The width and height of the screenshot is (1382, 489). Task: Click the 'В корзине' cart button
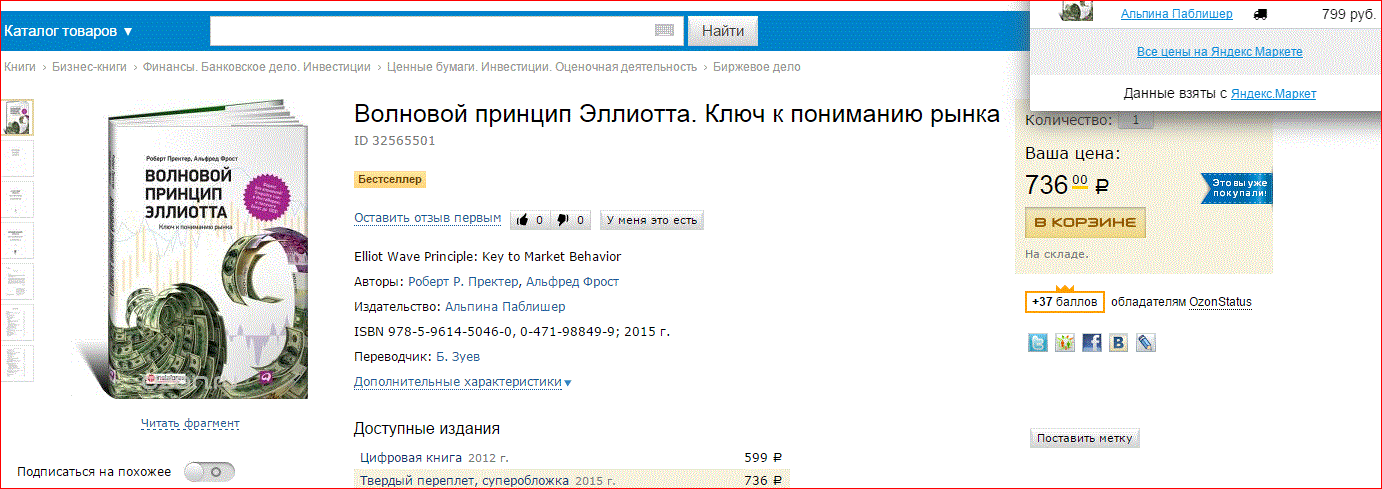1085,222
